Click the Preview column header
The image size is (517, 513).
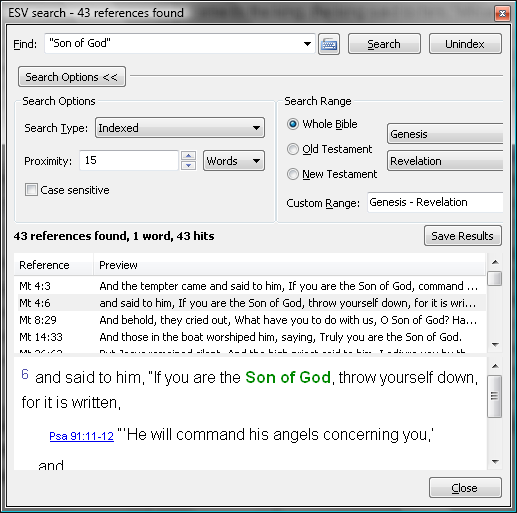pyautogui.click(x=289, y=265)
